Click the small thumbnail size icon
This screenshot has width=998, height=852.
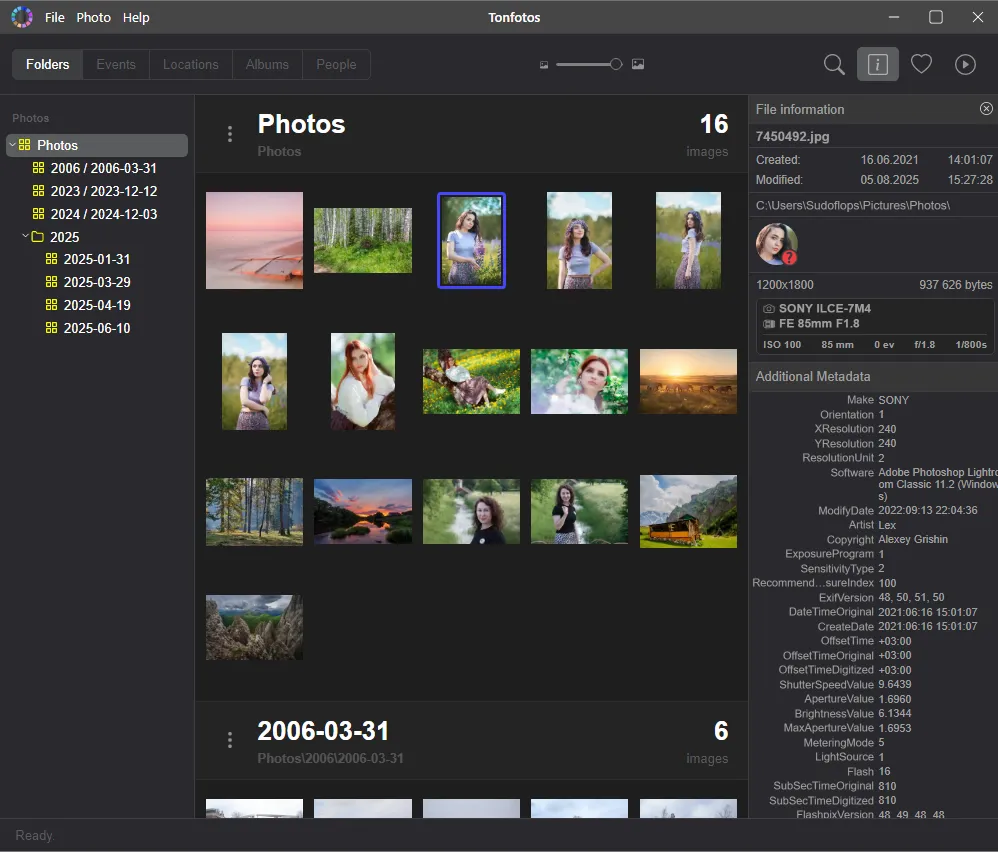tap(544, 65)
